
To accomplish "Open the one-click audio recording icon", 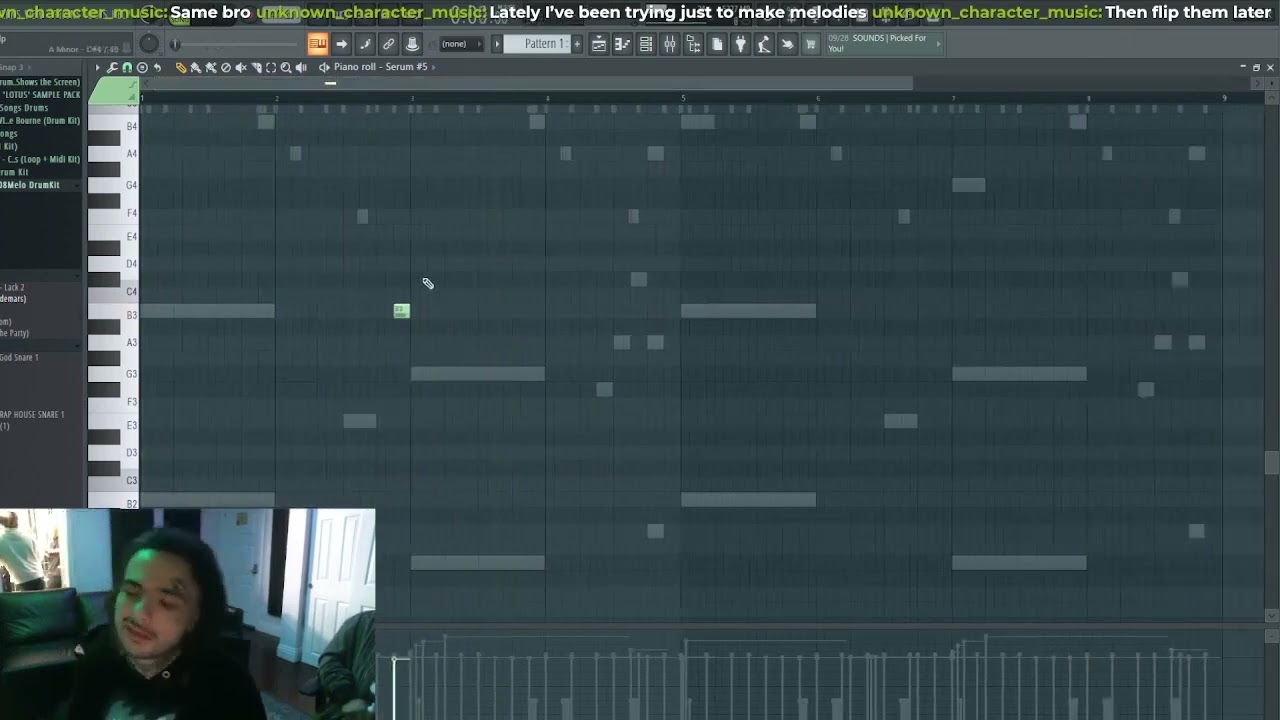I will coord(788,44).
